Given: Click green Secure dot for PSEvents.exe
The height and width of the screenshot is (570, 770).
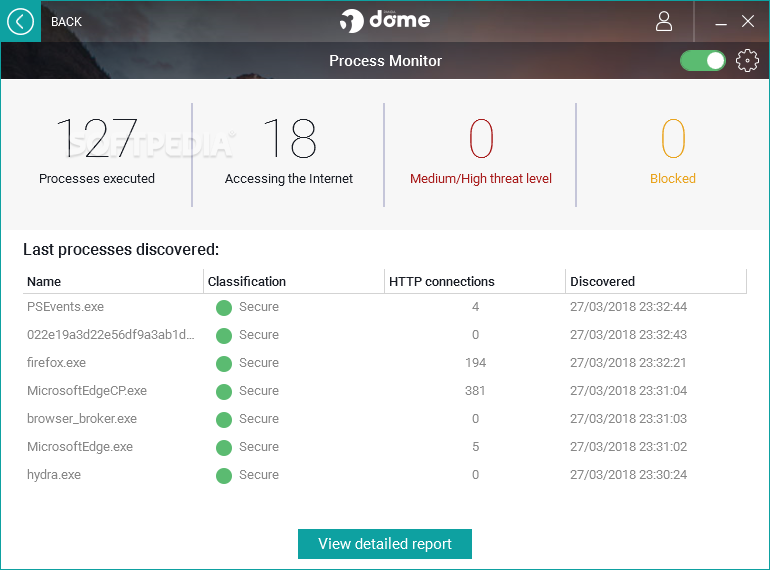Looking at the screenshot, I should 224,308.
